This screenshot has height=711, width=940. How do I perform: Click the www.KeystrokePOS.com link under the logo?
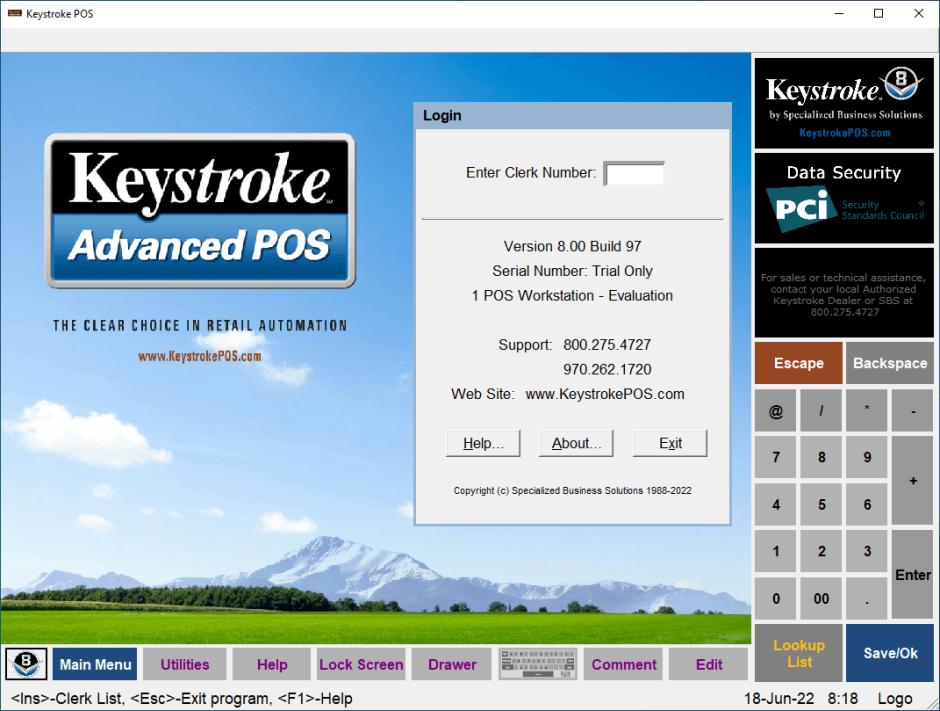point(200,356)
